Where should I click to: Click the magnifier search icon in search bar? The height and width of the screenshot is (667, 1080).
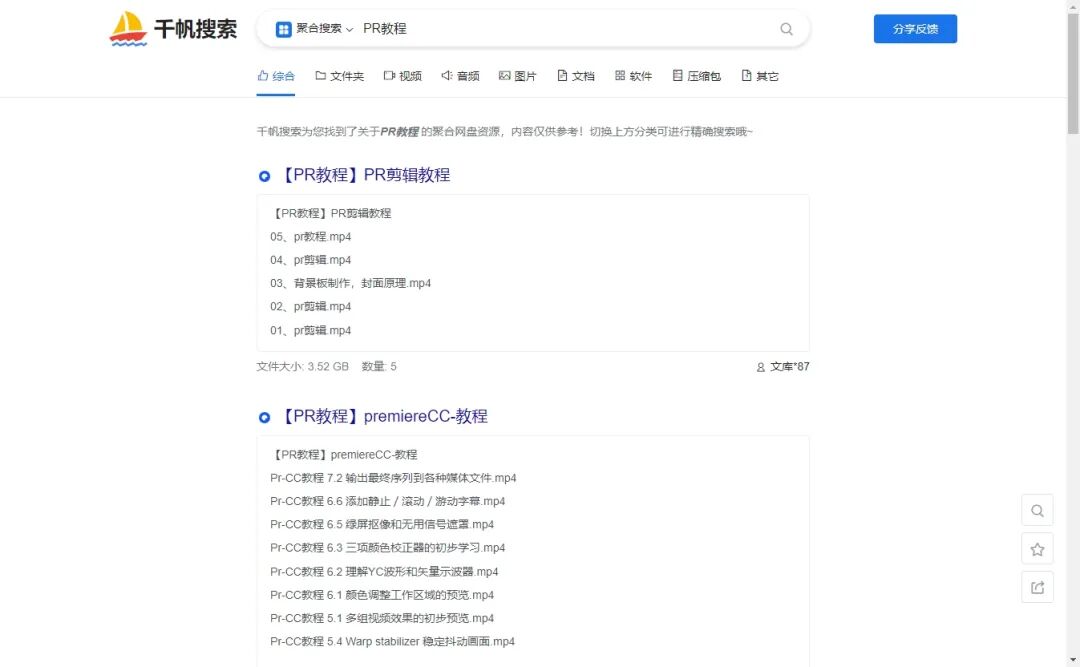coord(786,29)
